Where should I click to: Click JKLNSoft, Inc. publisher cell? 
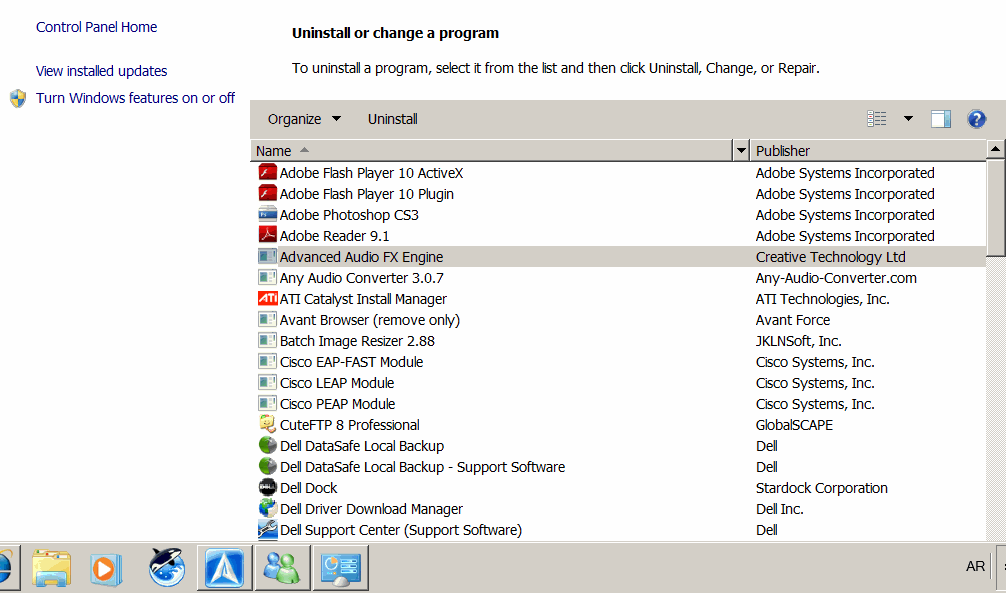(x=799, y=341)
